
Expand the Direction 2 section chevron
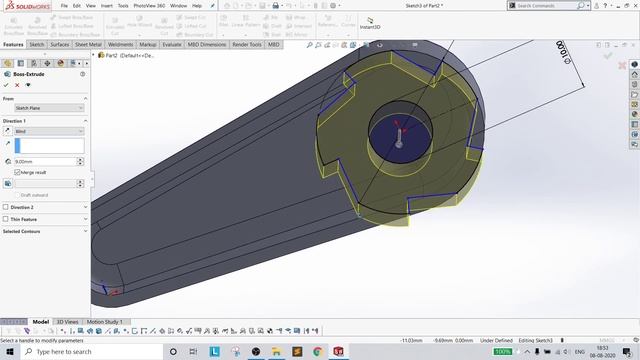[x=85, y=207]
